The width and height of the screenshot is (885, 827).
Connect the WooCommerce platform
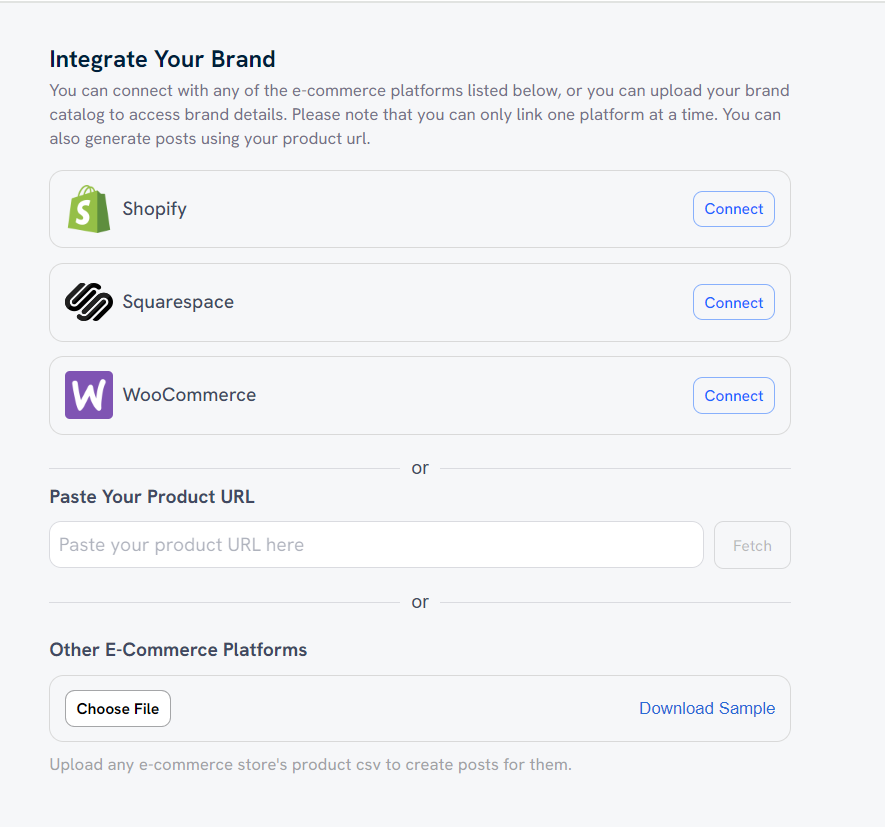pyautogui.click(x=734, y=396)
